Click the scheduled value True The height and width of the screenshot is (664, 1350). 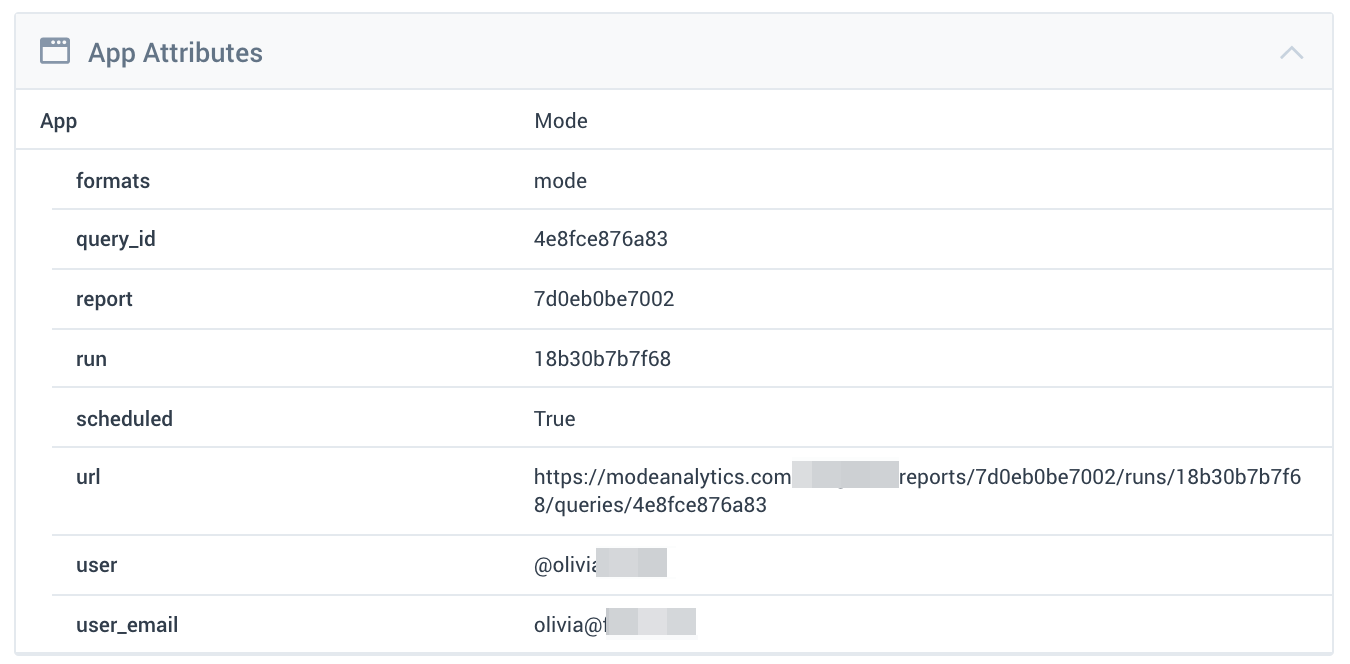coord(555,418)
